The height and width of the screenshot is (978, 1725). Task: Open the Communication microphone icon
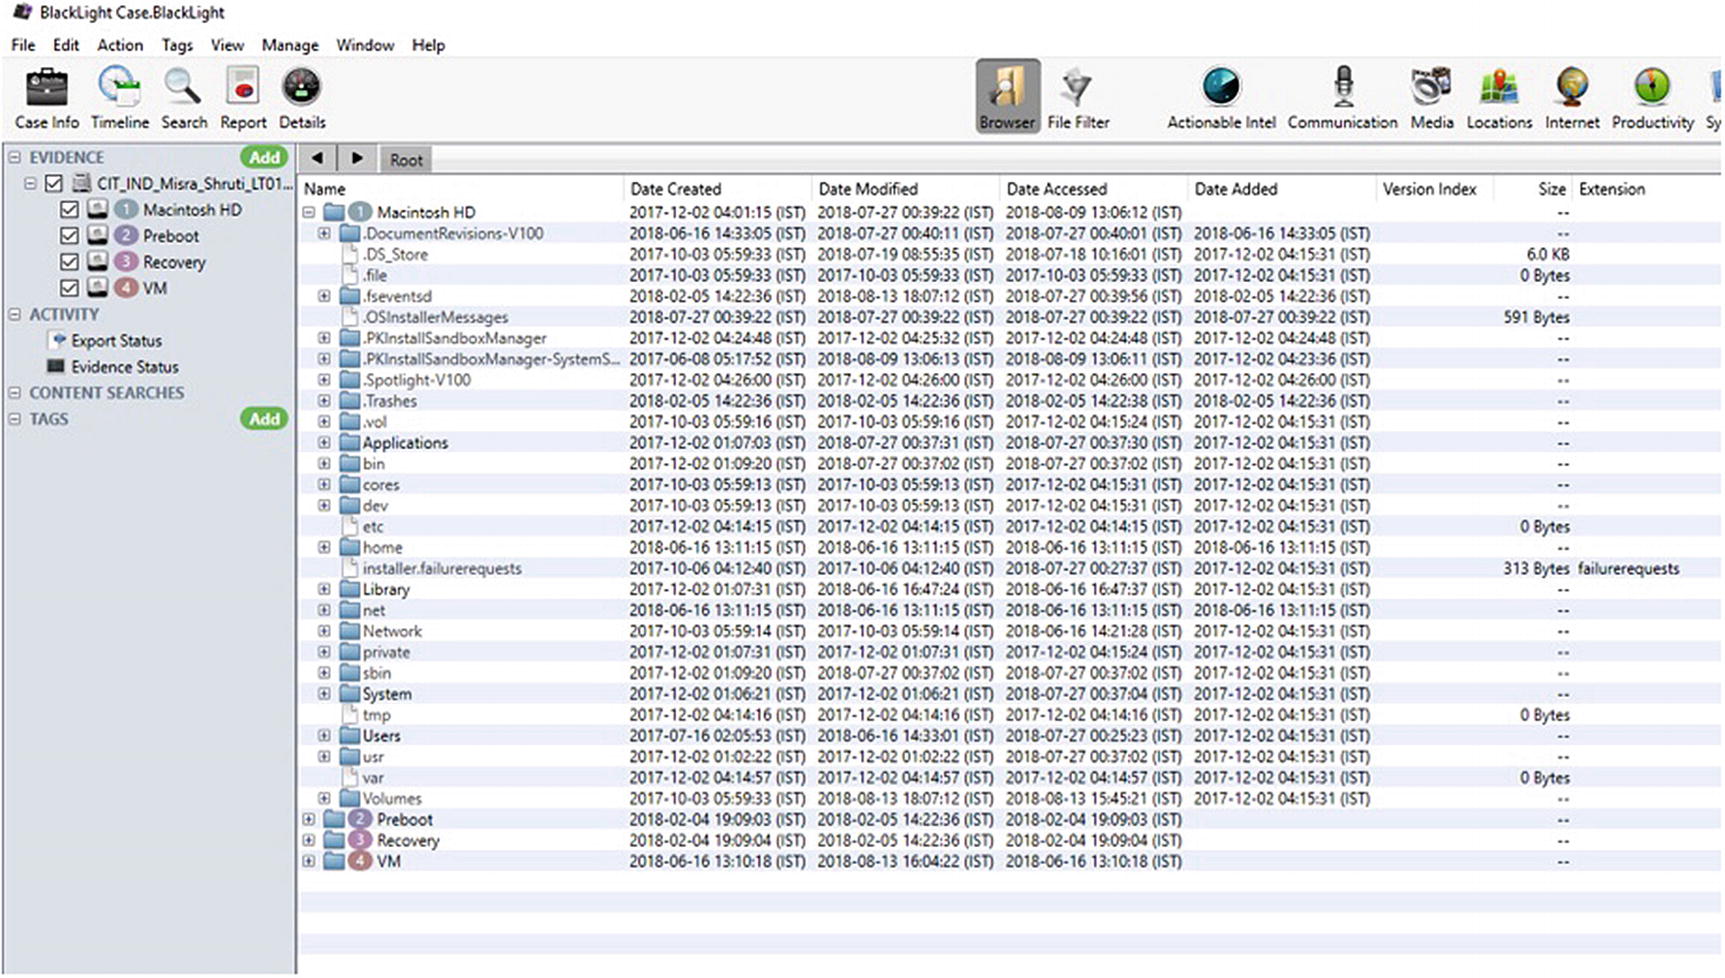(x=1343, y=87)
